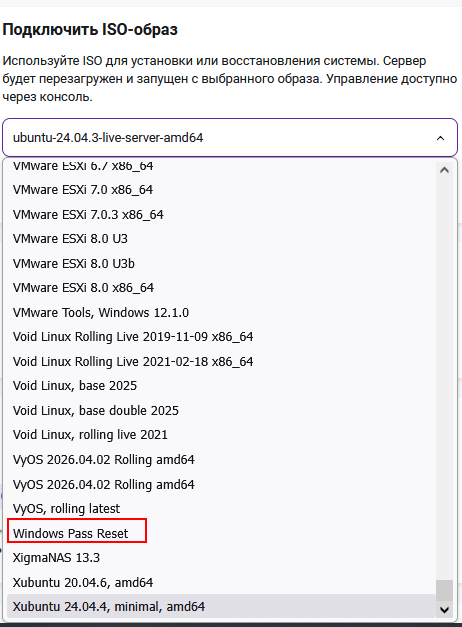Click the scrollbar down arrow

point(444,610)
